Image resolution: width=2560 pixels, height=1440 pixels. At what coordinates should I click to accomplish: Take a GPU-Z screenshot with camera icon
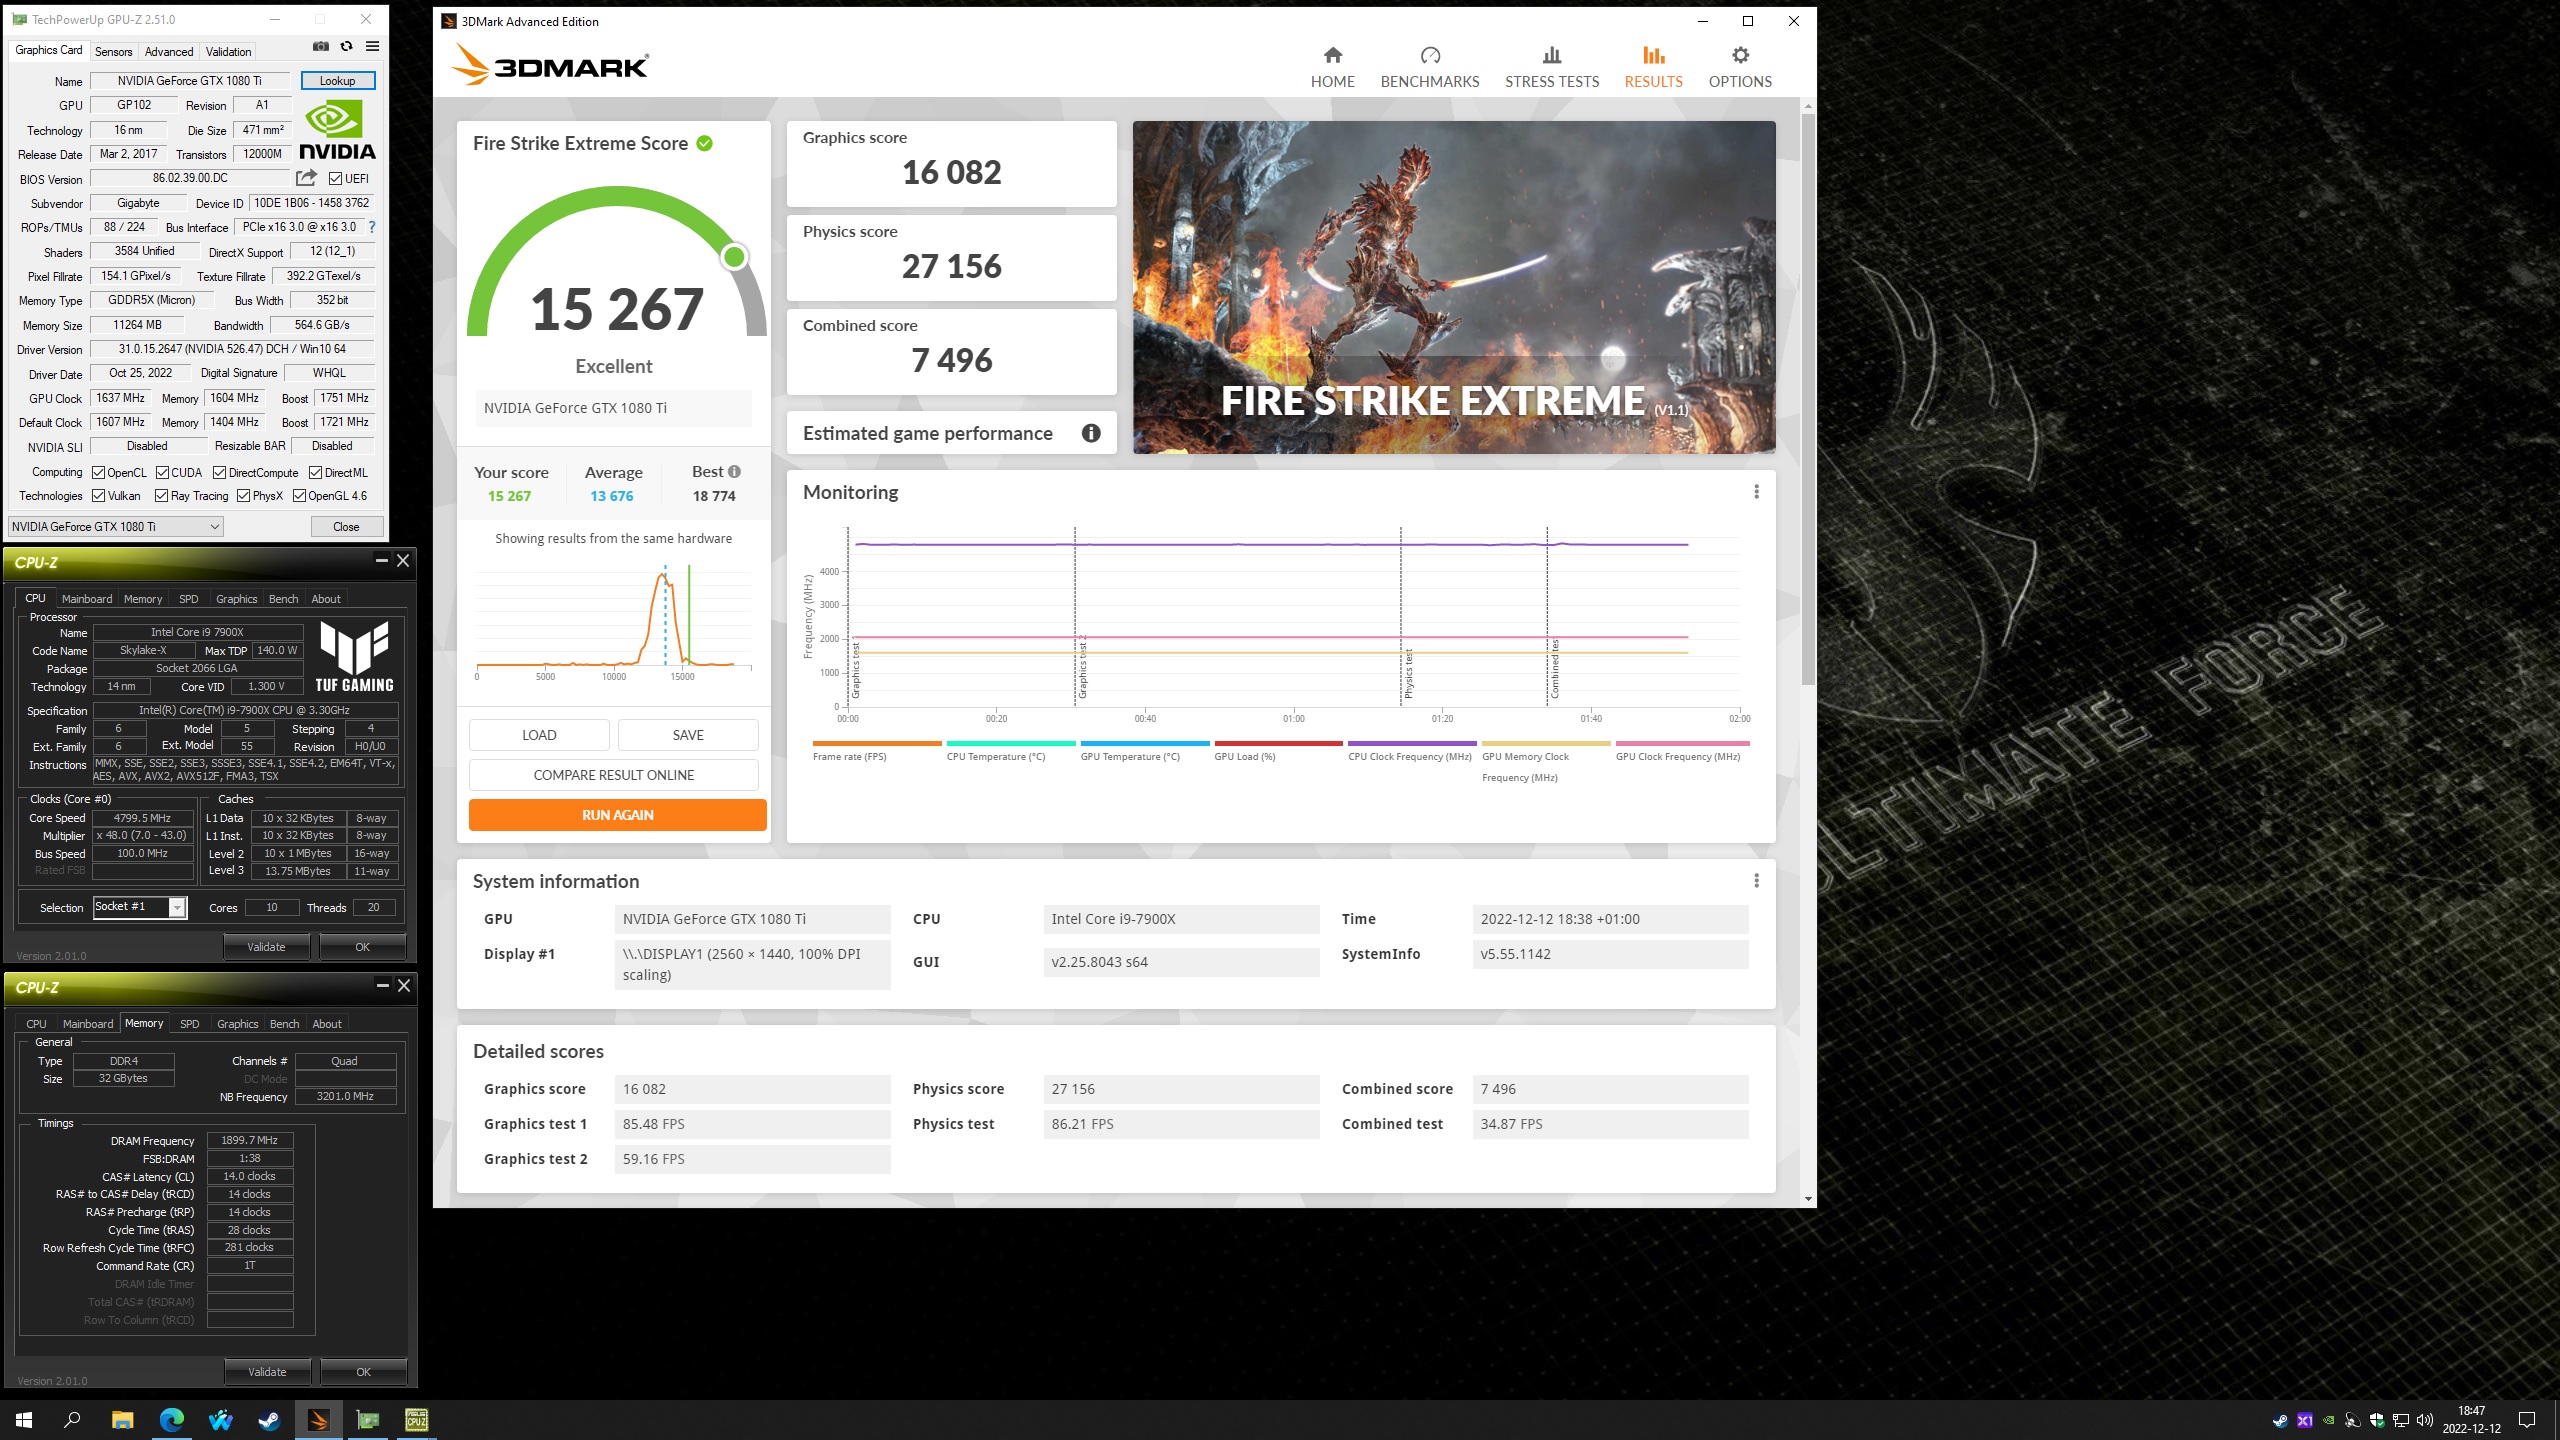click(x=321, y=46)
